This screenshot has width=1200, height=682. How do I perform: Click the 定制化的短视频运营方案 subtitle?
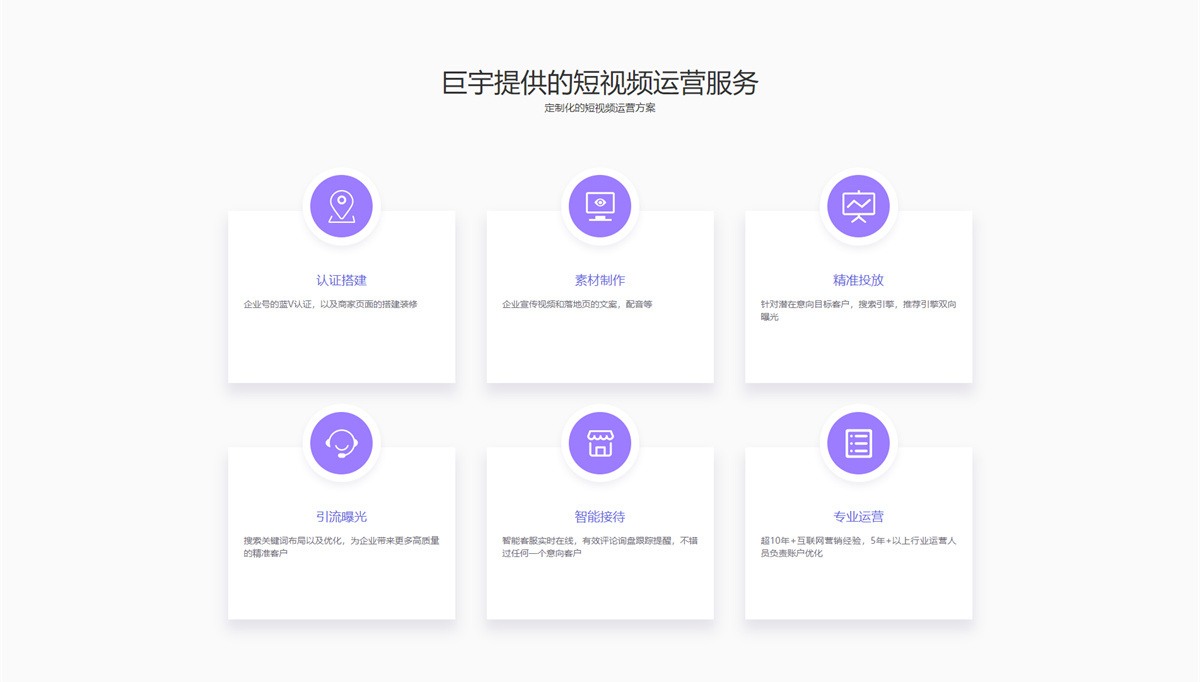[x=600, y=108]
